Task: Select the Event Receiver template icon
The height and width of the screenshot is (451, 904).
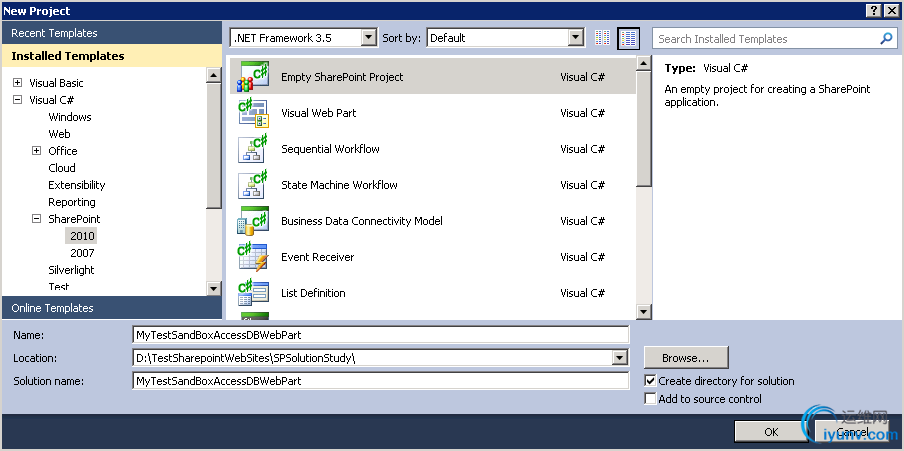Action: pos(254,257)
